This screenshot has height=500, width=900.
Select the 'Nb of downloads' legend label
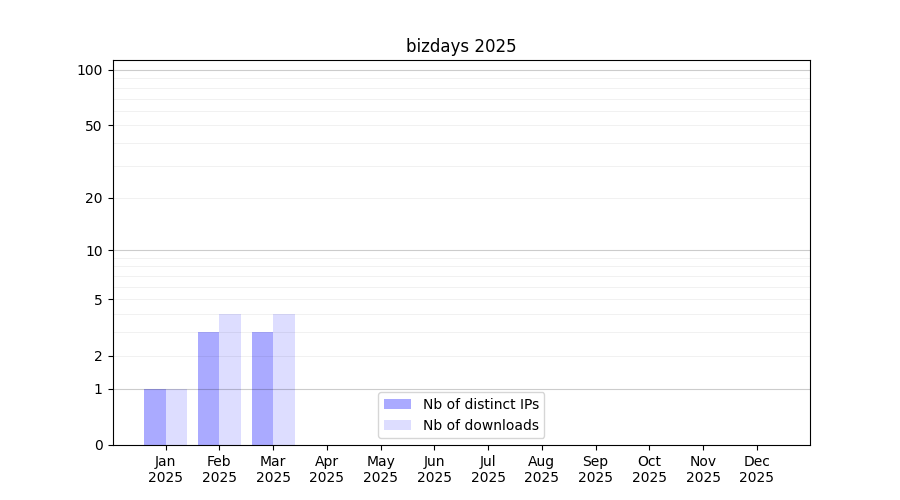[x=480, y=425]
